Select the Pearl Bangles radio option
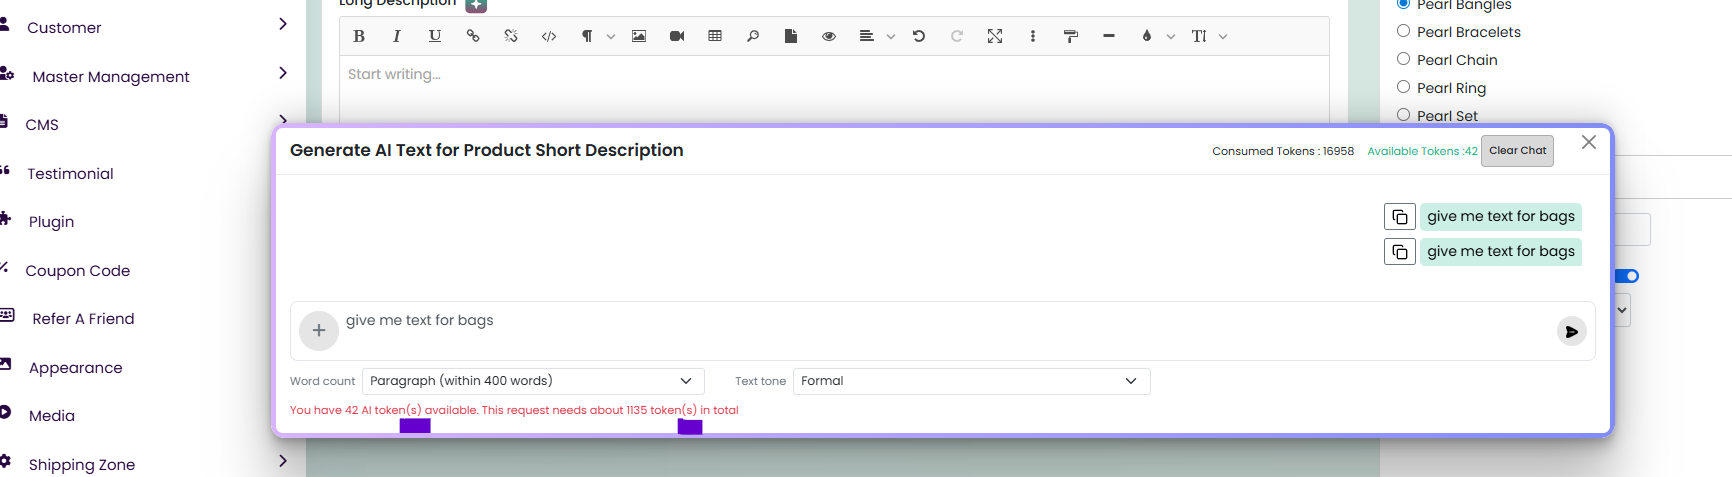Screen dimensions: 1732x477 [1404, 4]
